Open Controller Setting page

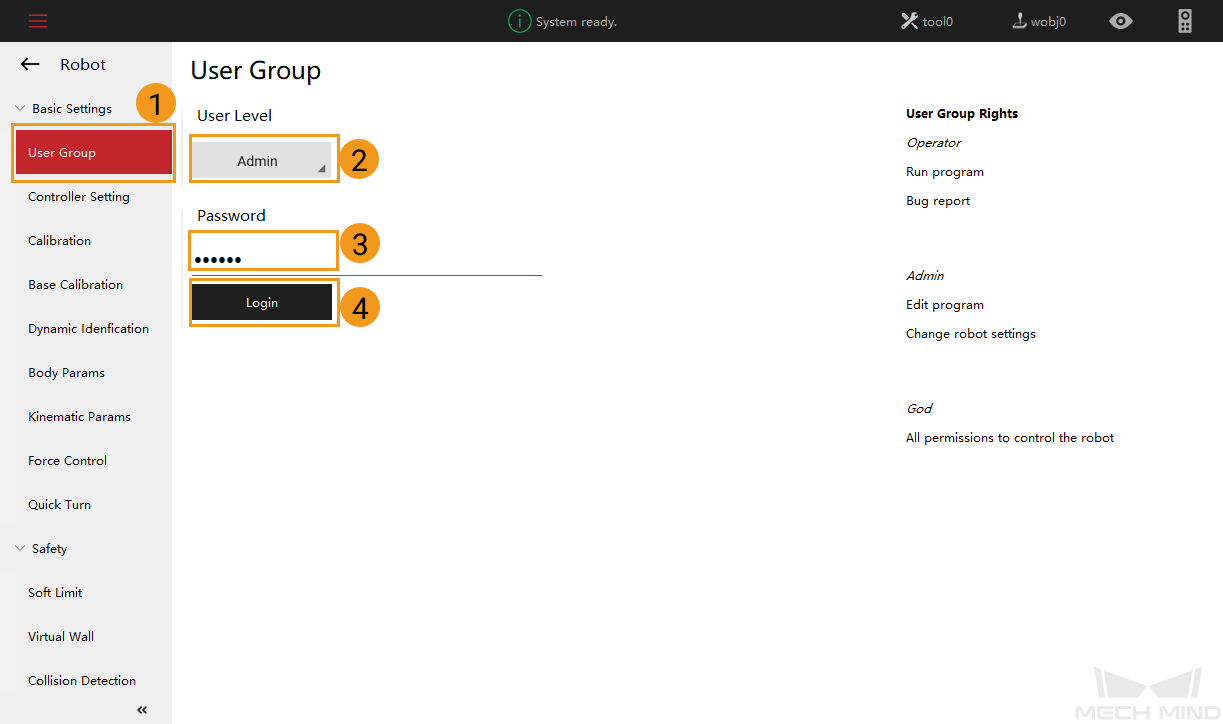click(x=79, y=197)
